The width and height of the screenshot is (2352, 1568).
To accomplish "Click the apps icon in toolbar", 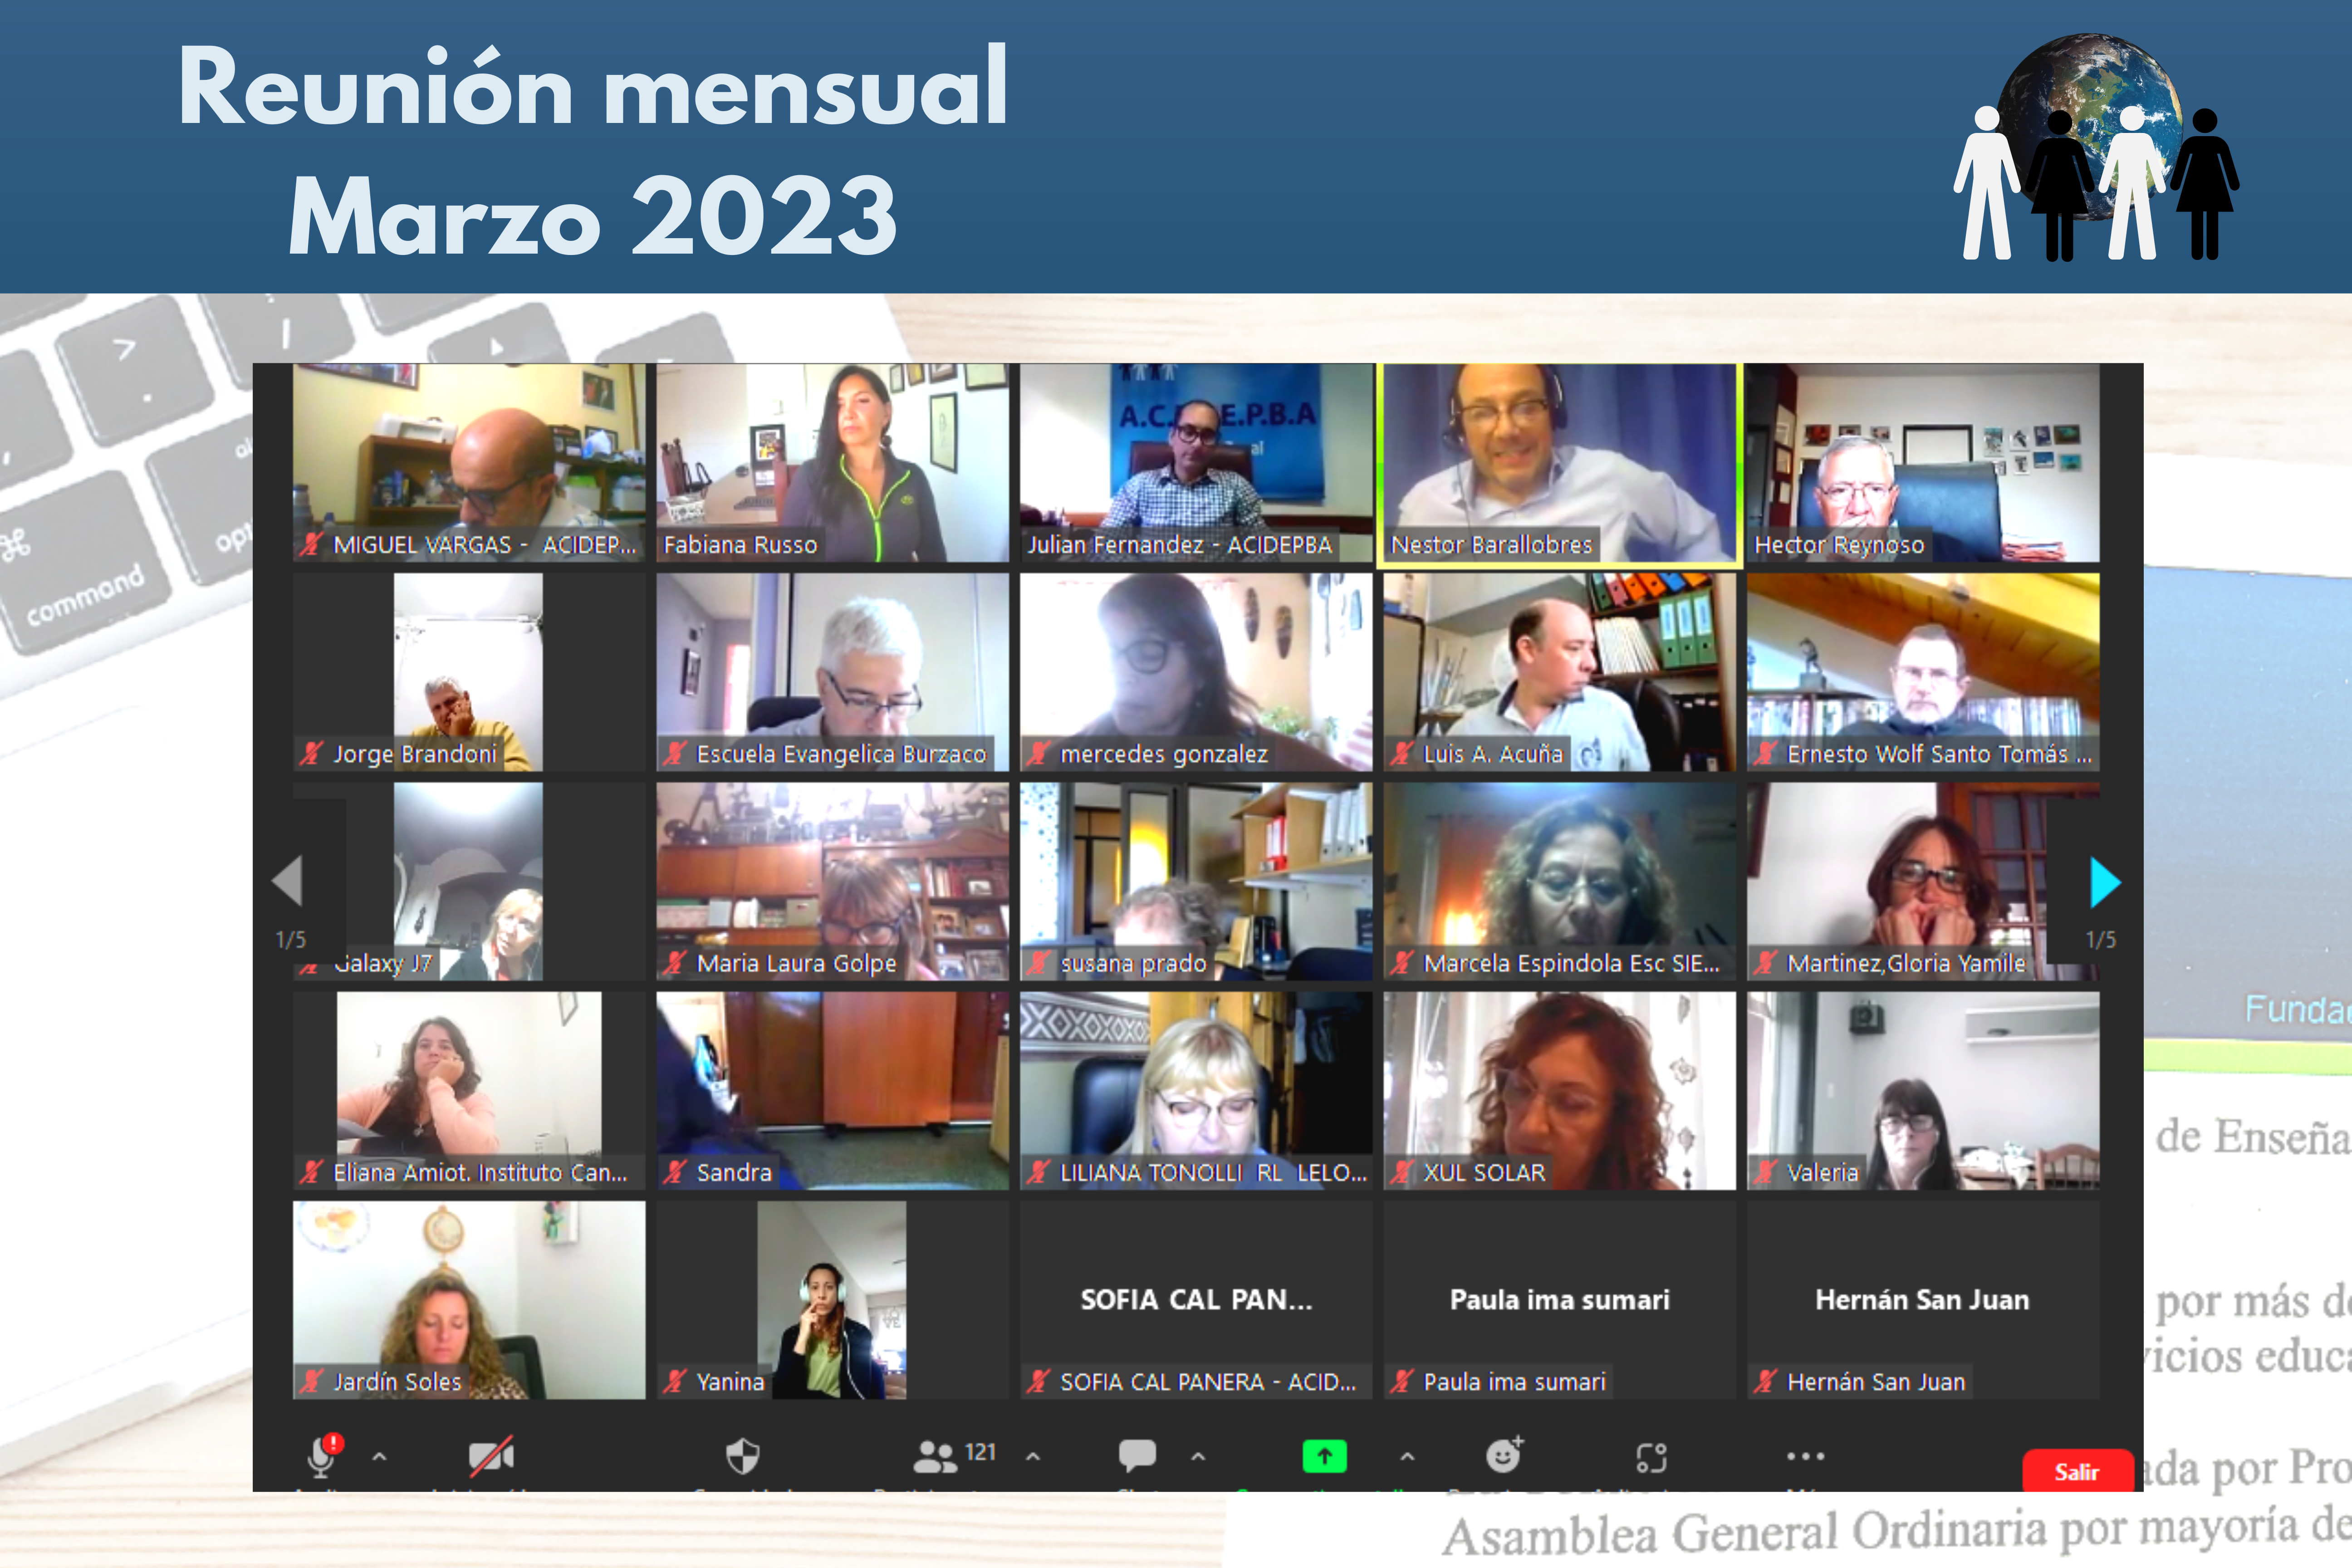I will [1651, 1457].
